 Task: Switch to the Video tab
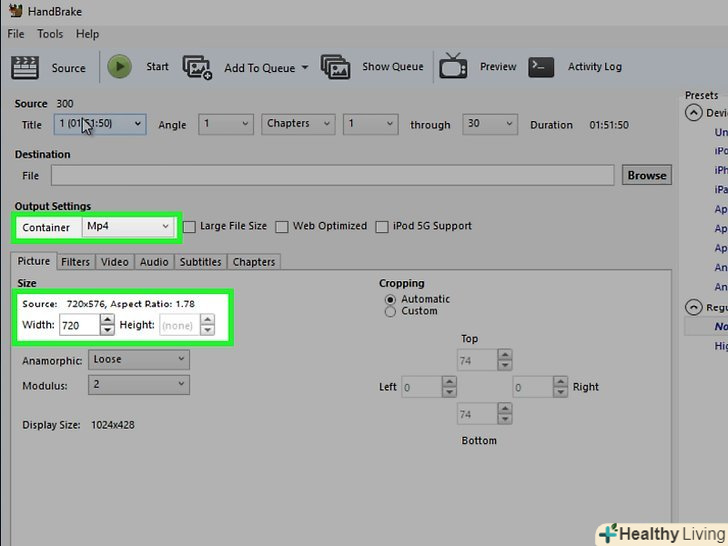115,262
